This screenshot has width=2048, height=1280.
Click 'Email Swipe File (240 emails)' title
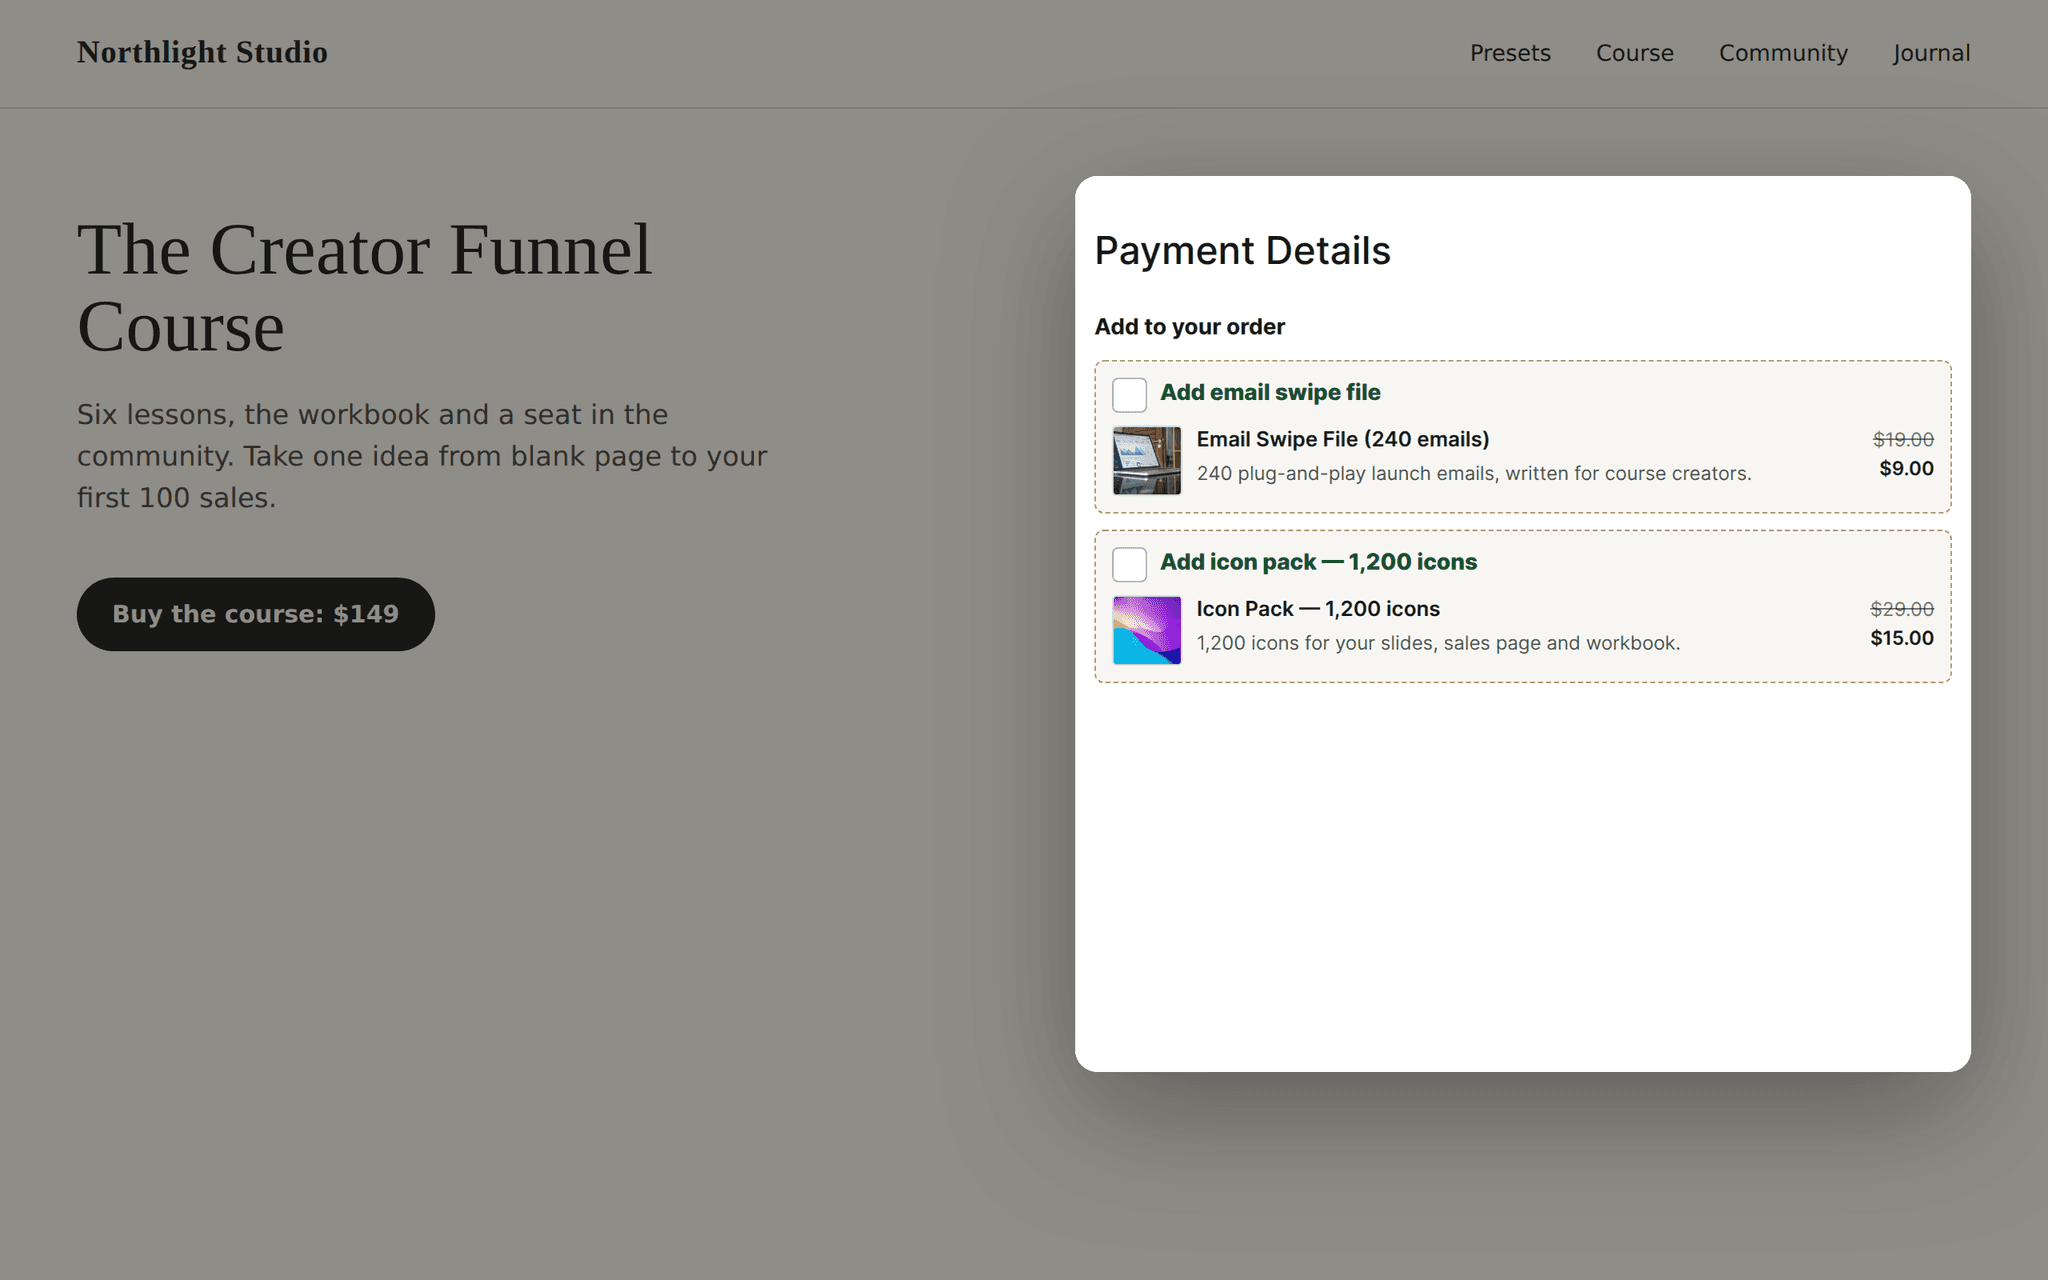(x=1343, y=439)
